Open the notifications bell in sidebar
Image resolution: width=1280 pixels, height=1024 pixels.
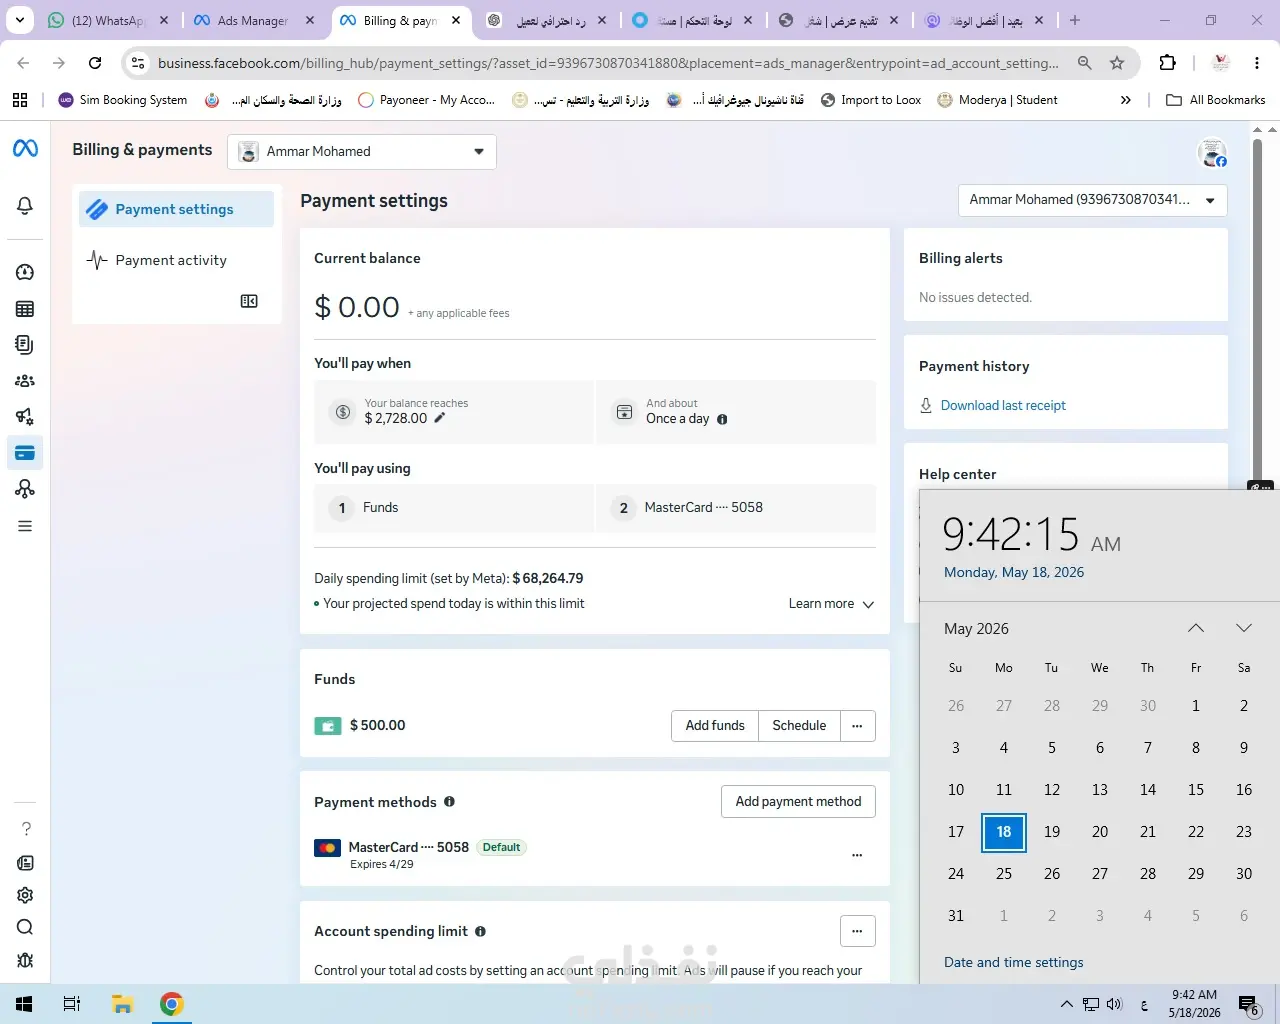(x=25, y=206)
